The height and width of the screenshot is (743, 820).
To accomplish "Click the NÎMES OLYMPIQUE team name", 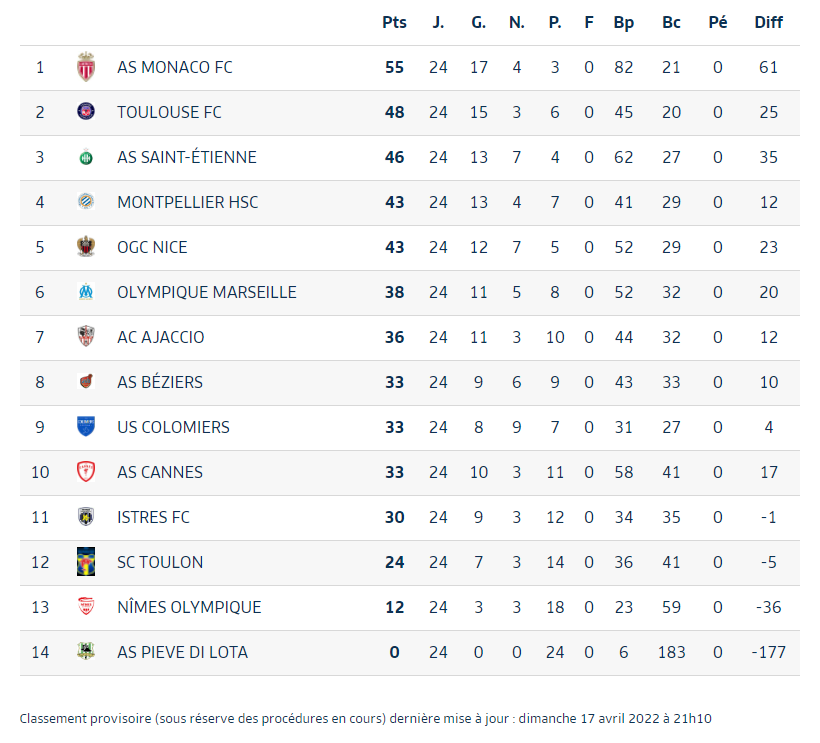I will click(x=189, y=607).
